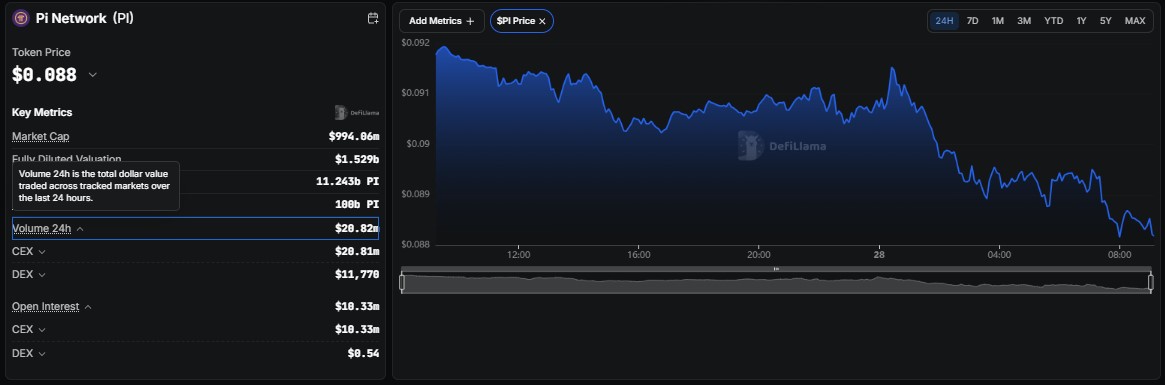Click the 12:00 x-axis label
This screenshot has height=385, width=1165.
click(518, 255)
